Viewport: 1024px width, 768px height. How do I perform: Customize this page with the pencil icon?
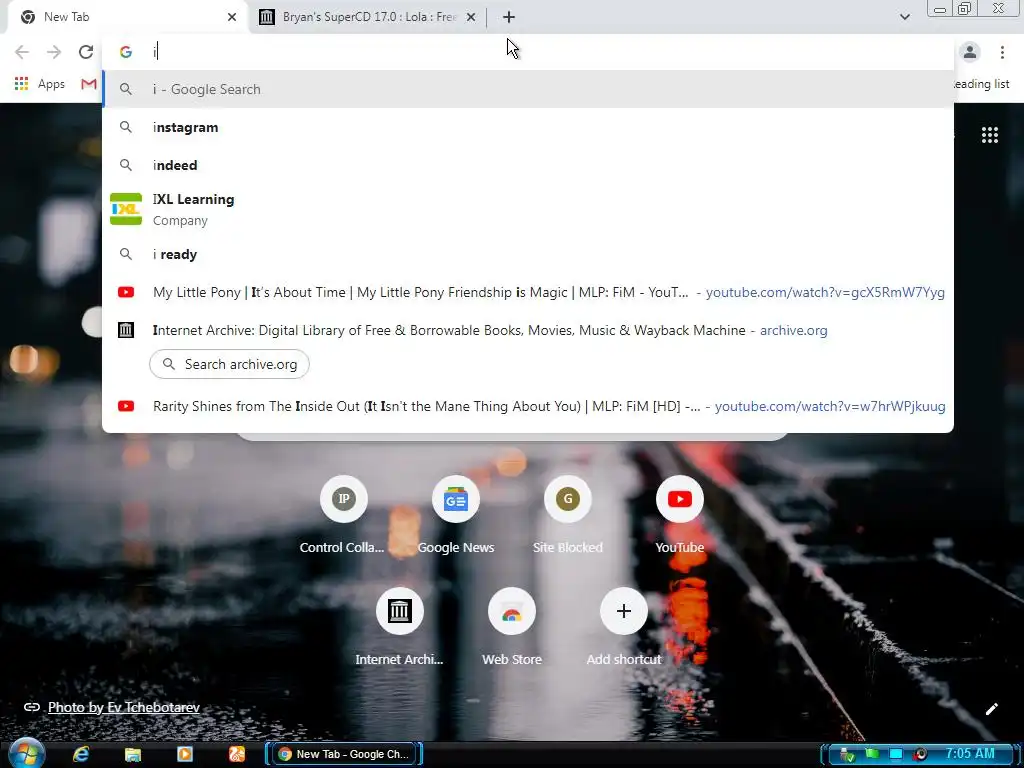pos(991,709)
